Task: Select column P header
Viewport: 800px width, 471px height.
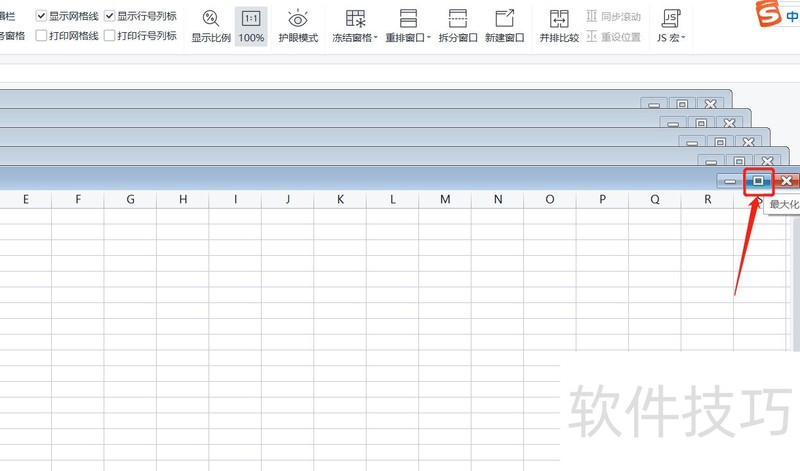Action: 603,200
